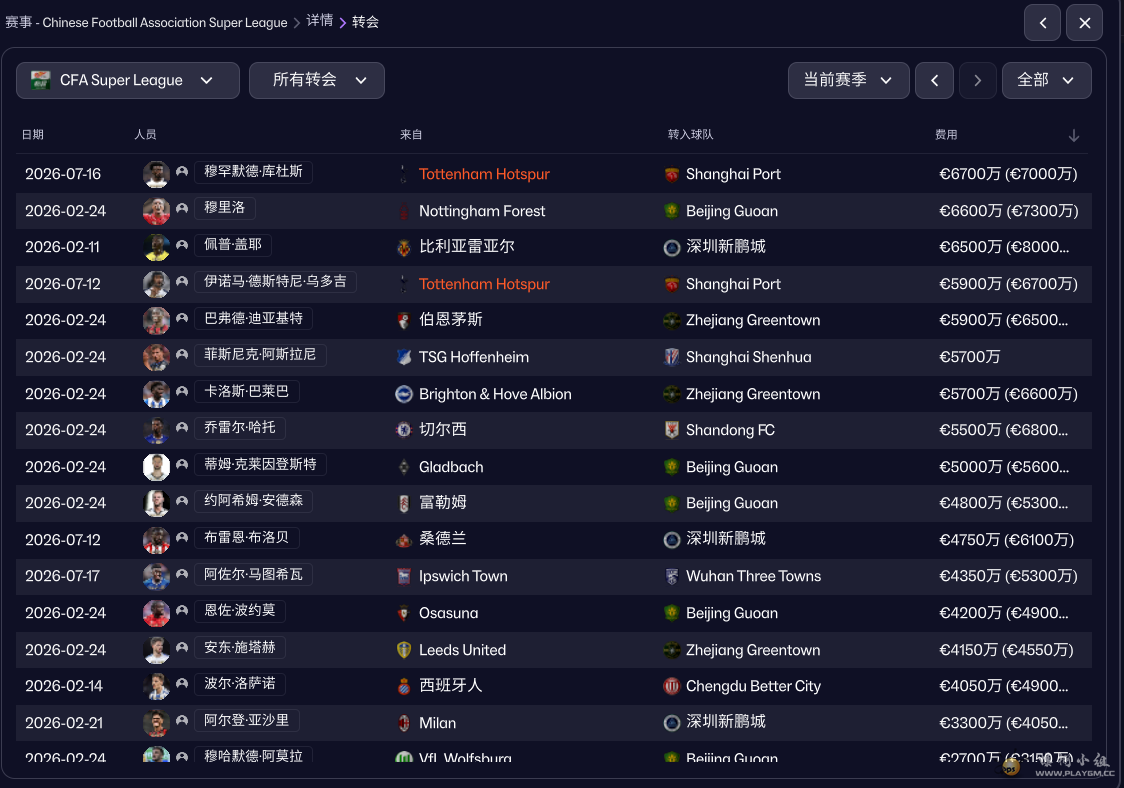Click the 切尔西 club crest
The height and width of the screenshot is (788, 1124).
tap(404, 429)
